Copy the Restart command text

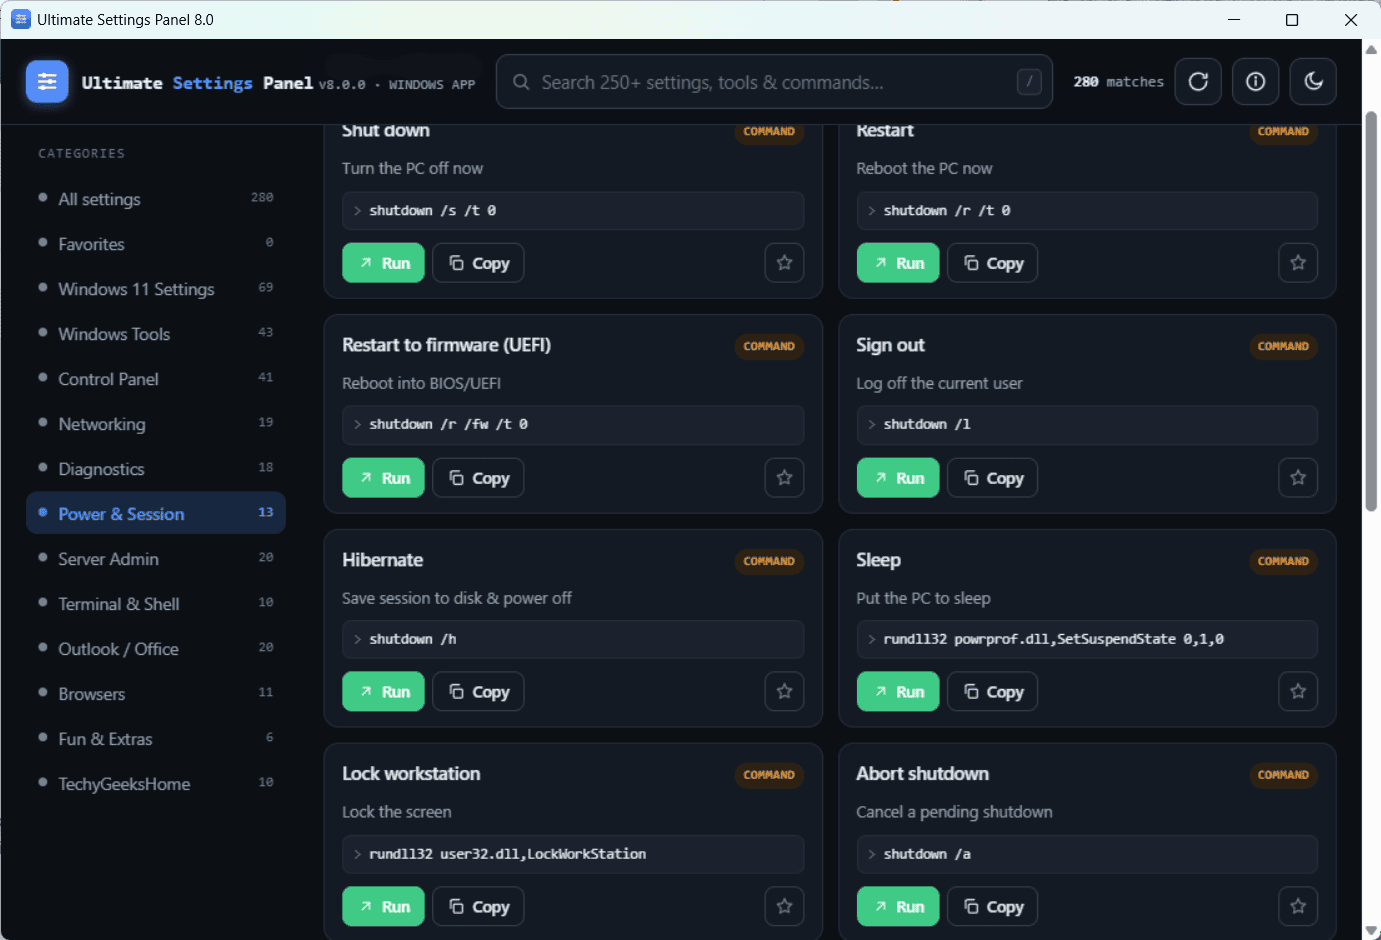coord(993,263)
